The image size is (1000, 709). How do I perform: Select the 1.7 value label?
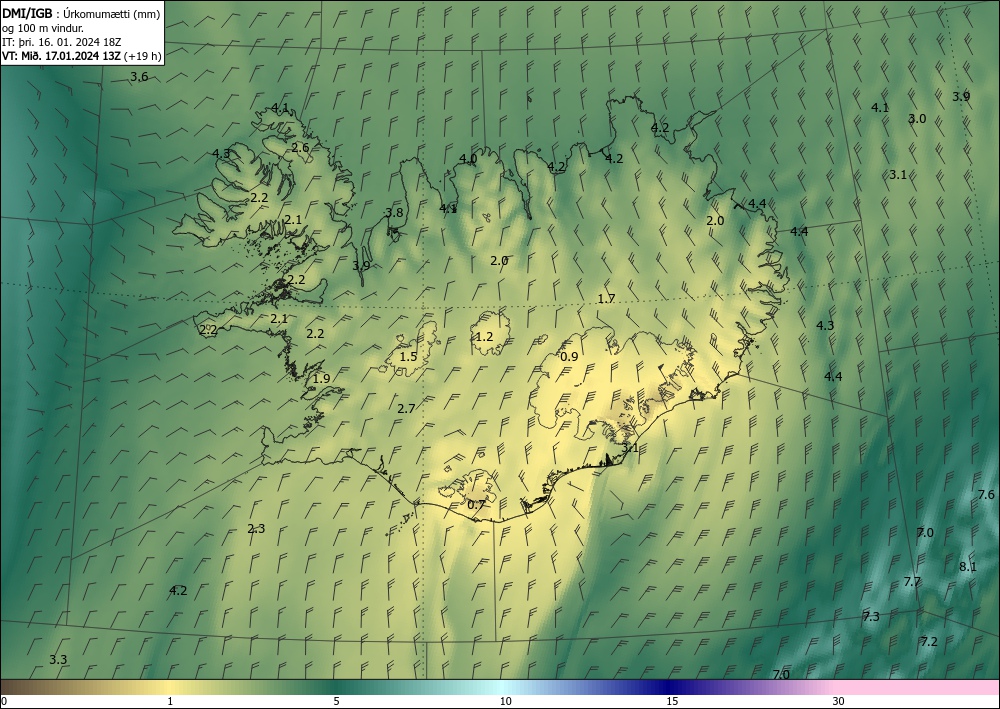coord(607,299)
